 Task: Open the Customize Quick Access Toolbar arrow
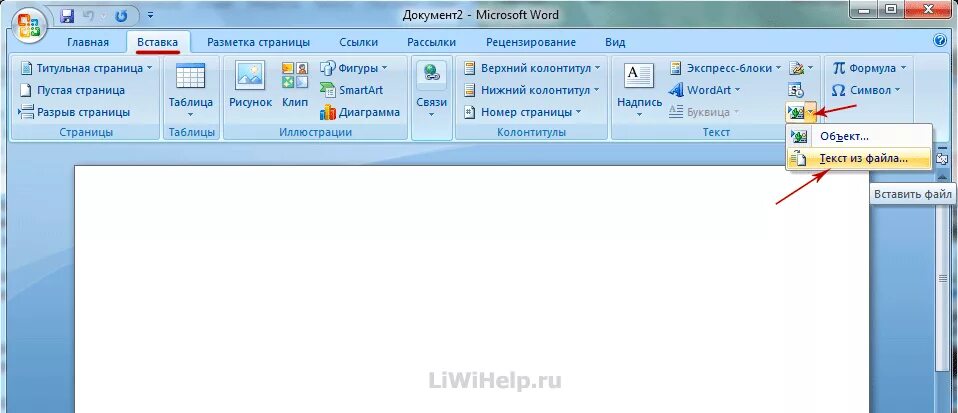coord(150,14)
